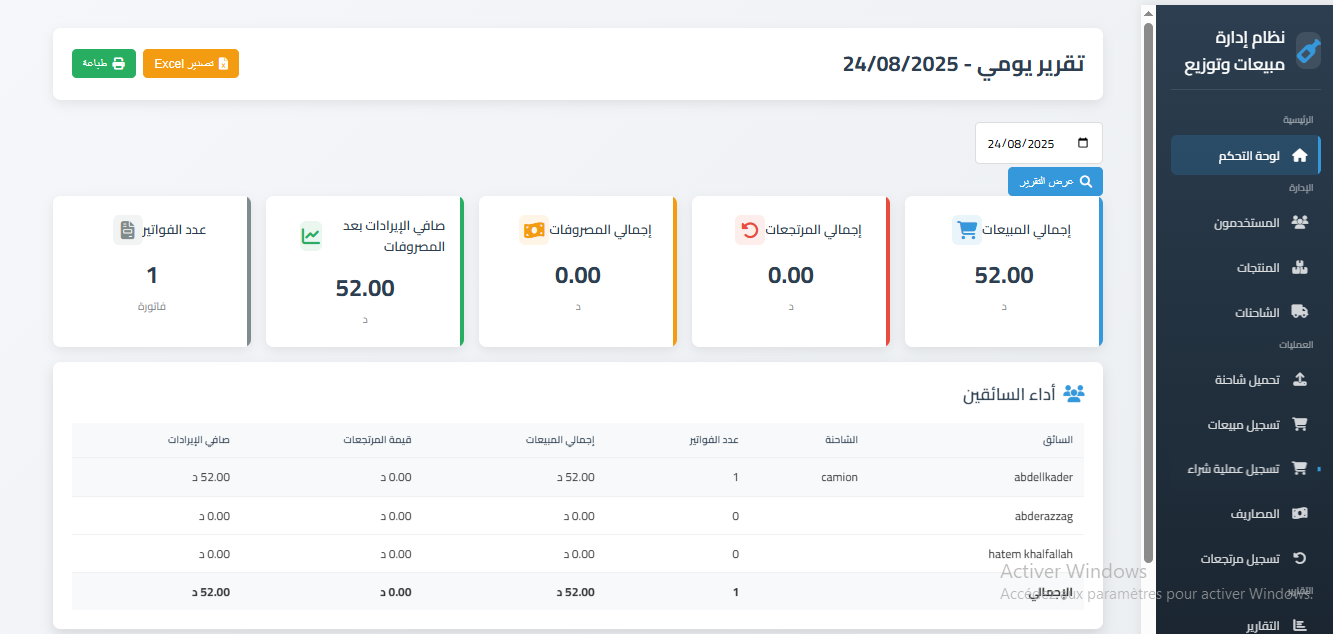Navigate to التقارير section in sidebar
The width and height of the screenshot is (1333, 634).
click(x=1263, y=626)
